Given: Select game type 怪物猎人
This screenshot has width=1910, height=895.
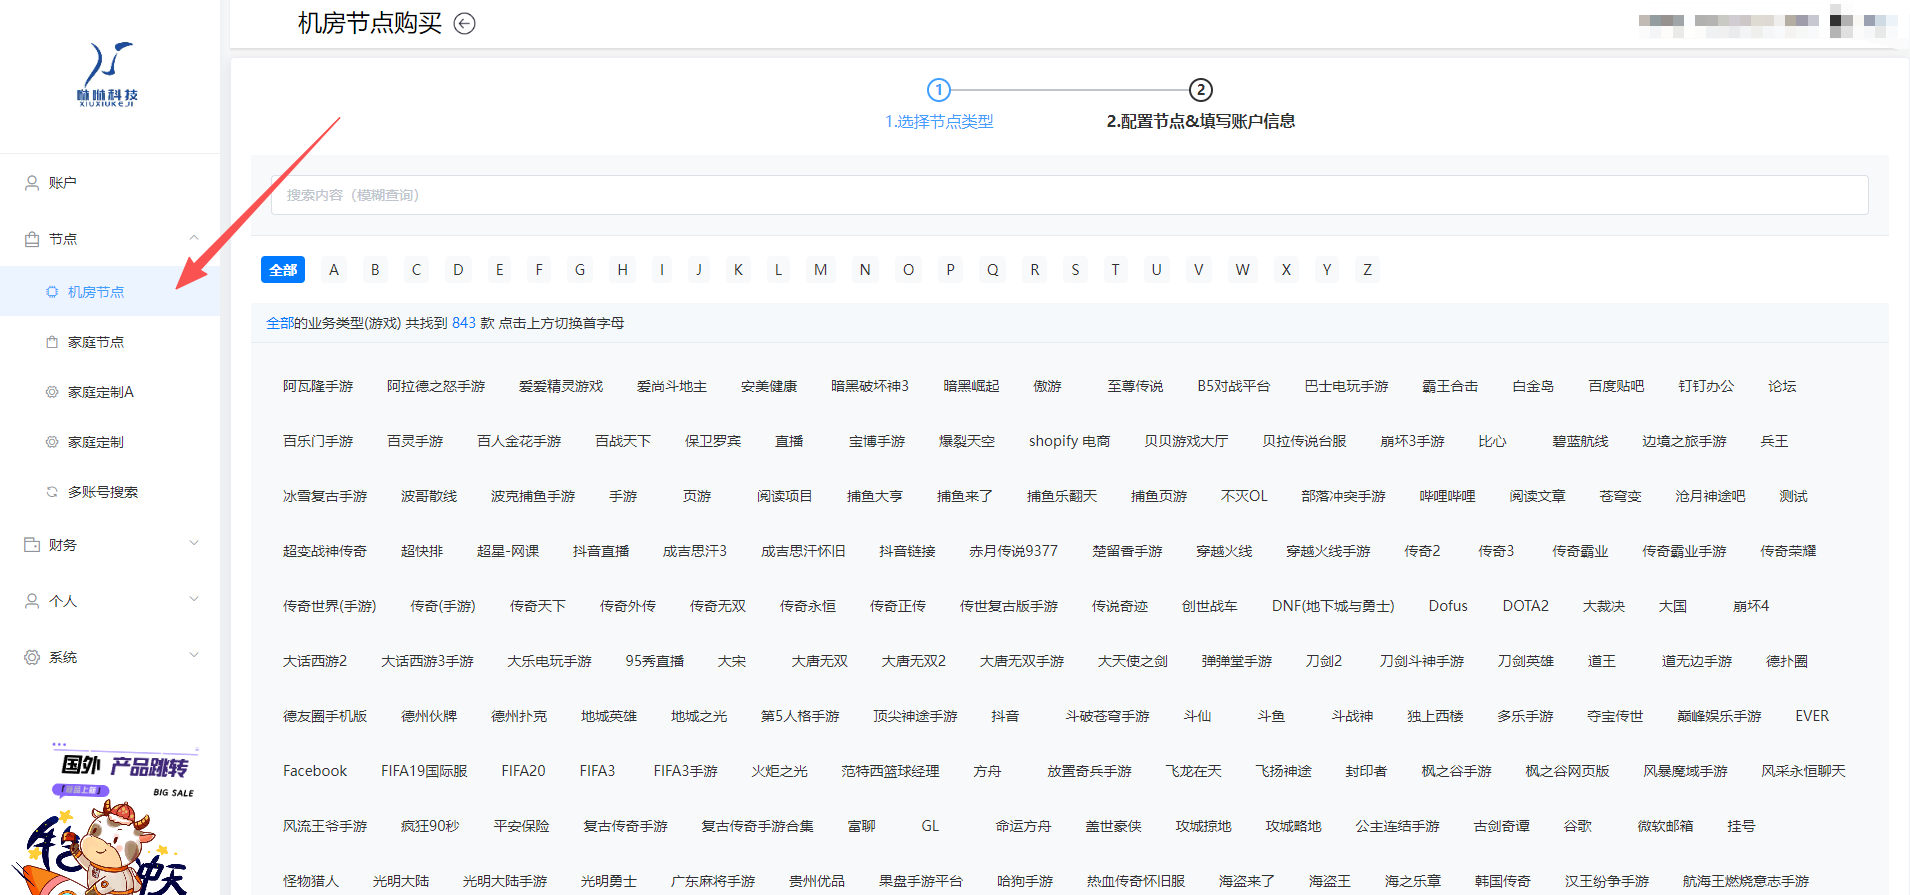Looking at the screenshot, I should click(311, 881).
